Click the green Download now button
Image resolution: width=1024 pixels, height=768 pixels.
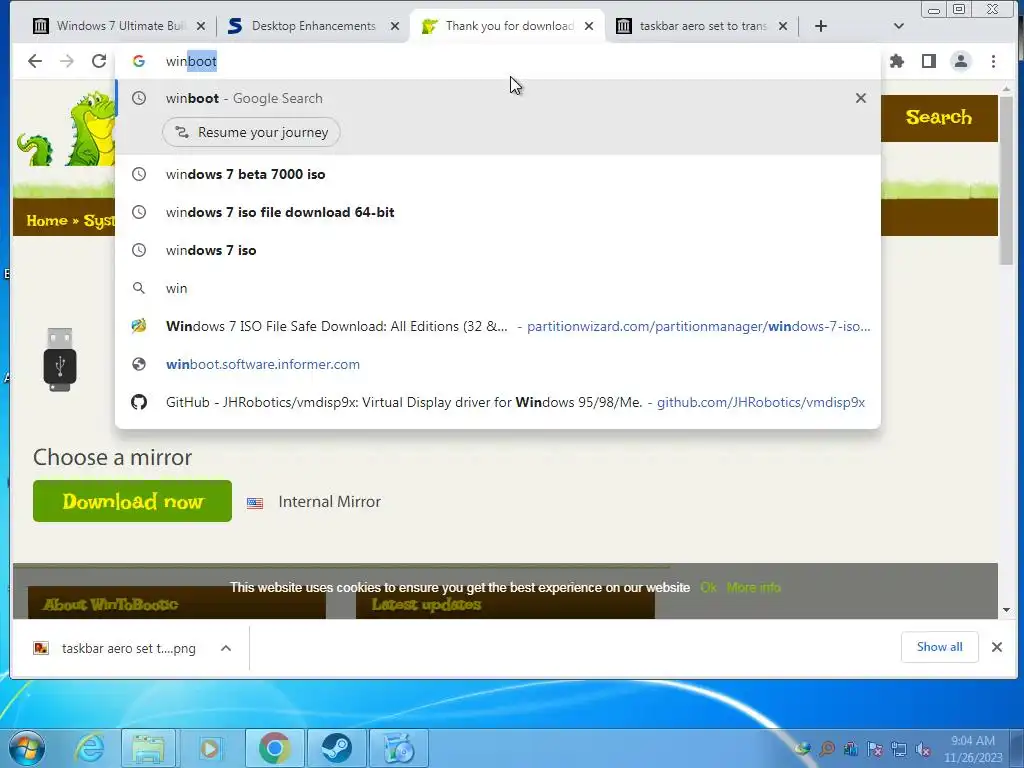coord(133,501)
